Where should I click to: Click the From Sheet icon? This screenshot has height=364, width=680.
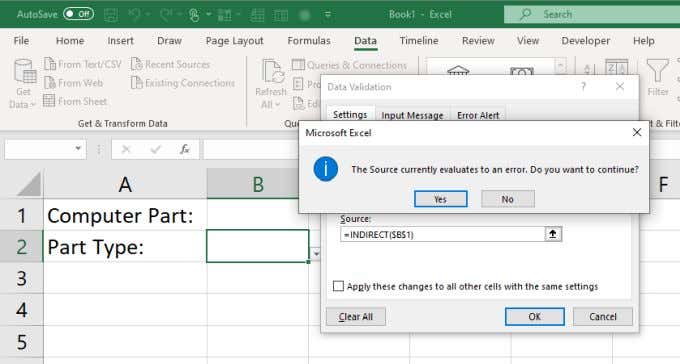(49, 101)
